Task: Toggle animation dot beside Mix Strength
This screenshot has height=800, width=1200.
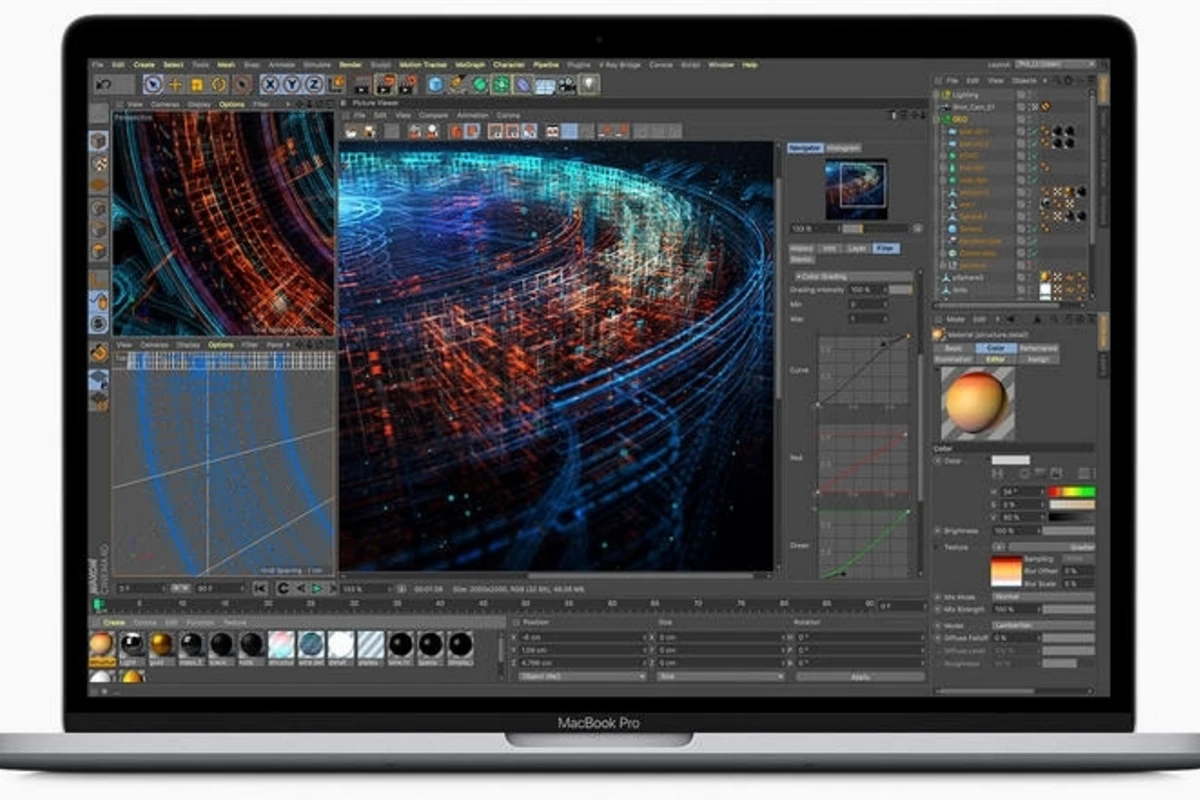Action: point(938,609)
